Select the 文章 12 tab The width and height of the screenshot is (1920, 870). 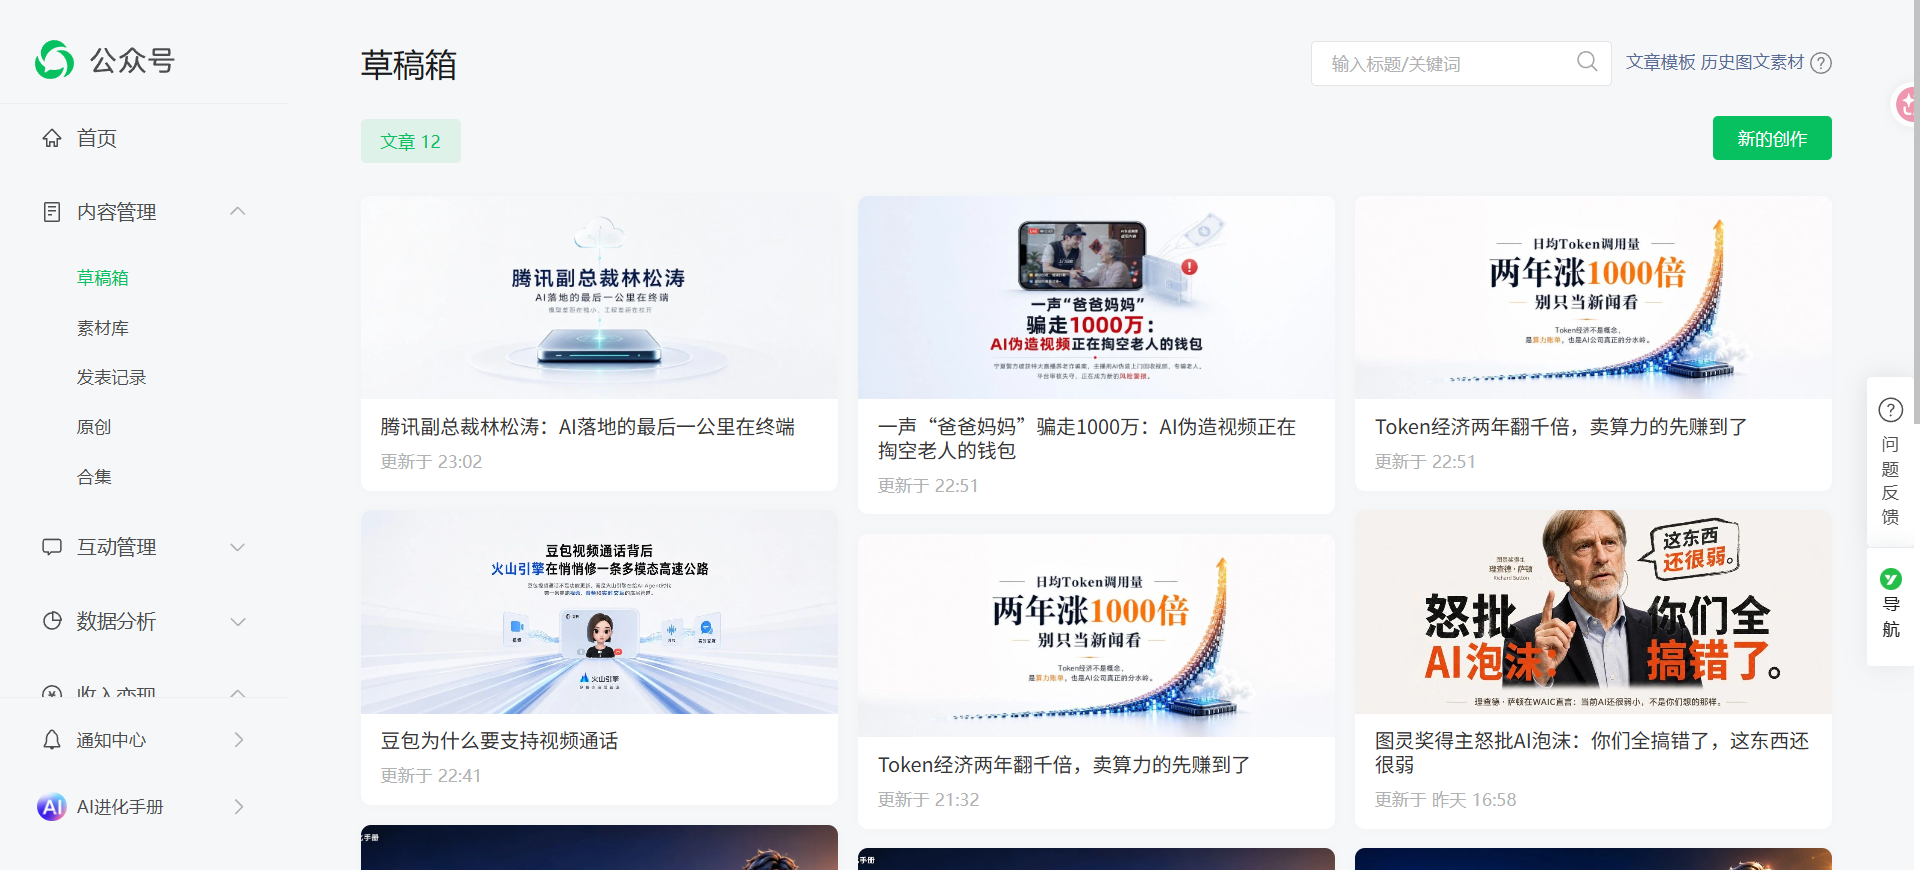pyautogui.click(x=411, y=141)
